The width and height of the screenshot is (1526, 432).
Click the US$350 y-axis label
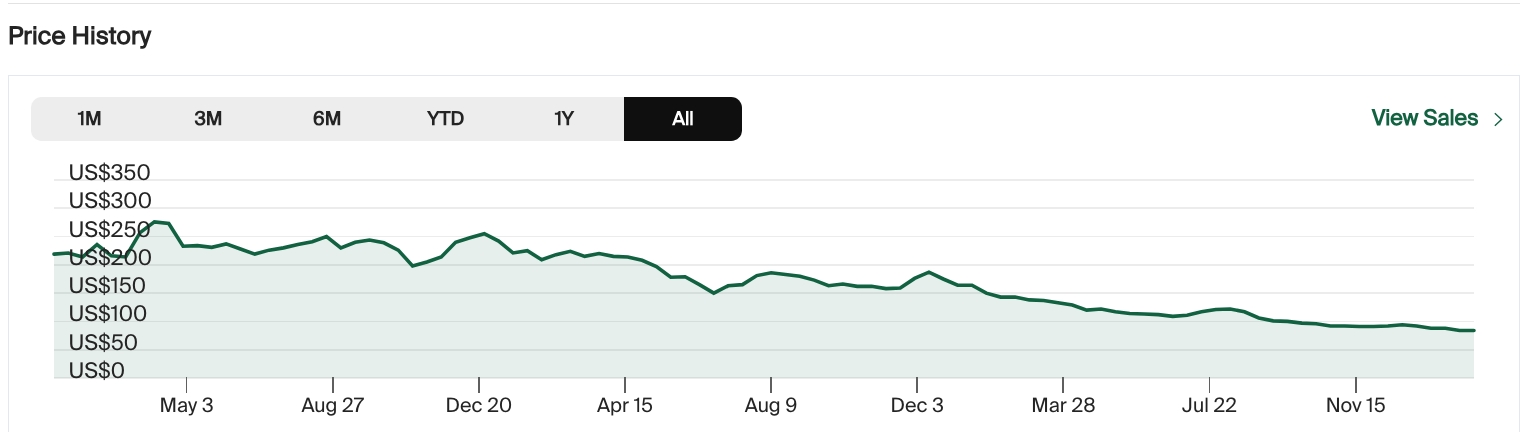[x=109, y=173]
